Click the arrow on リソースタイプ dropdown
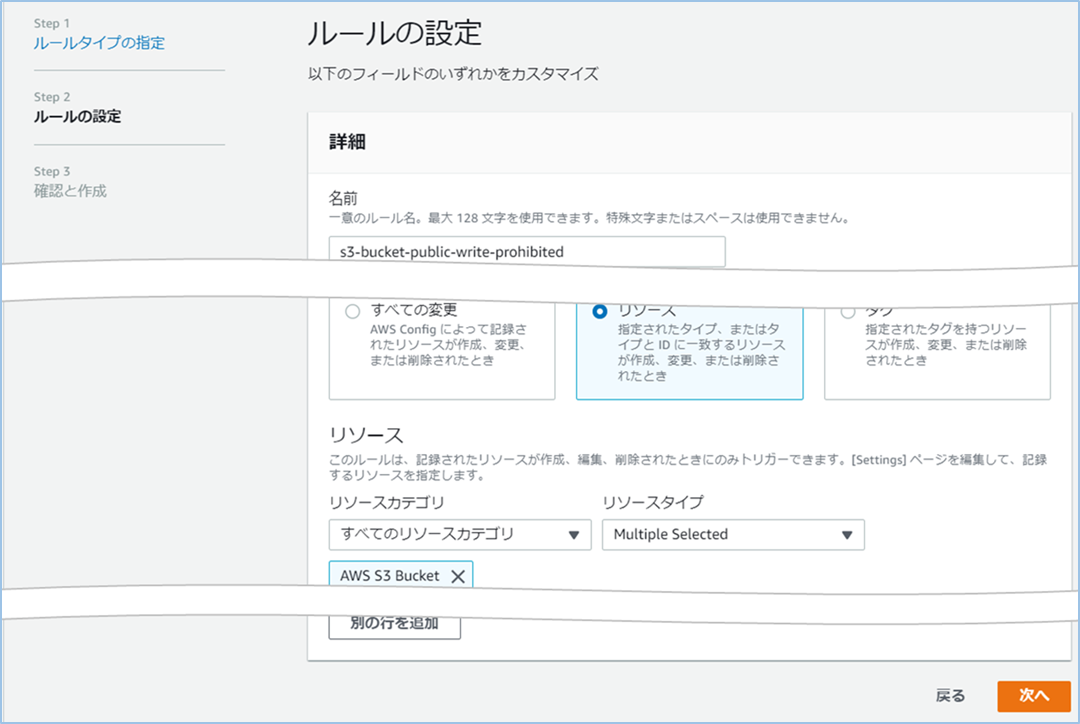1080x724 pixels. coord(847,535)
